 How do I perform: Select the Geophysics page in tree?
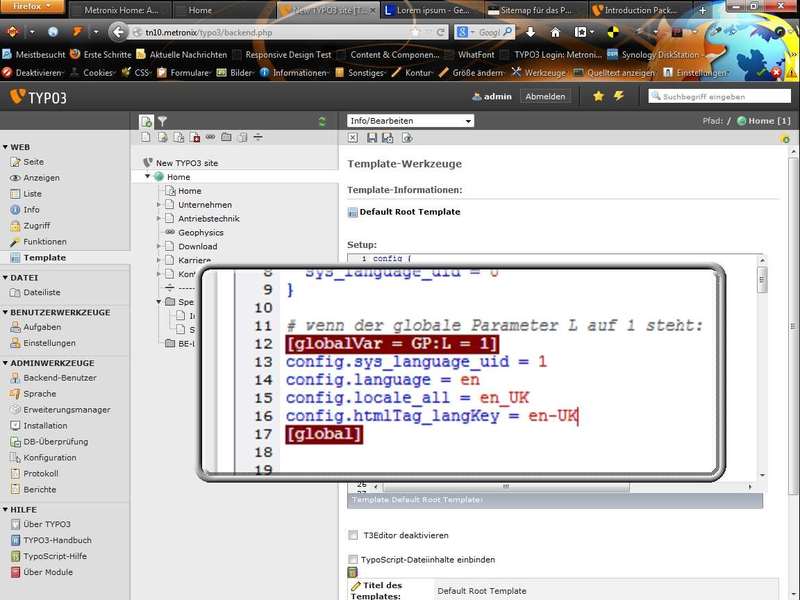(201, 232)
